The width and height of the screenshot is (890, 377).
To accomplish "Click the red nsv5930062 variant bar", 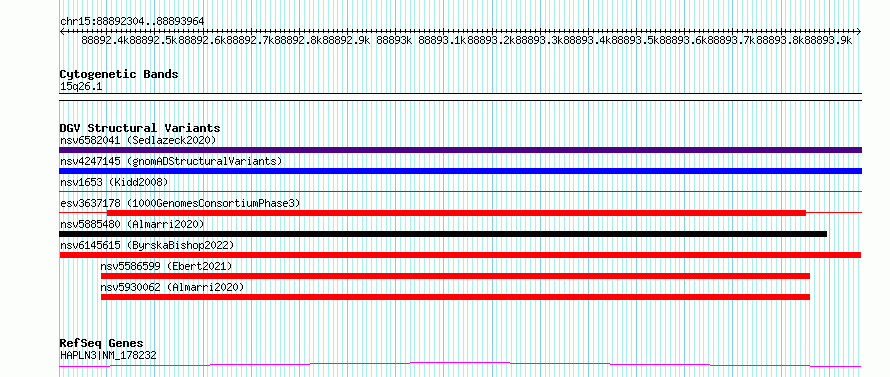I will coord(455,297).
